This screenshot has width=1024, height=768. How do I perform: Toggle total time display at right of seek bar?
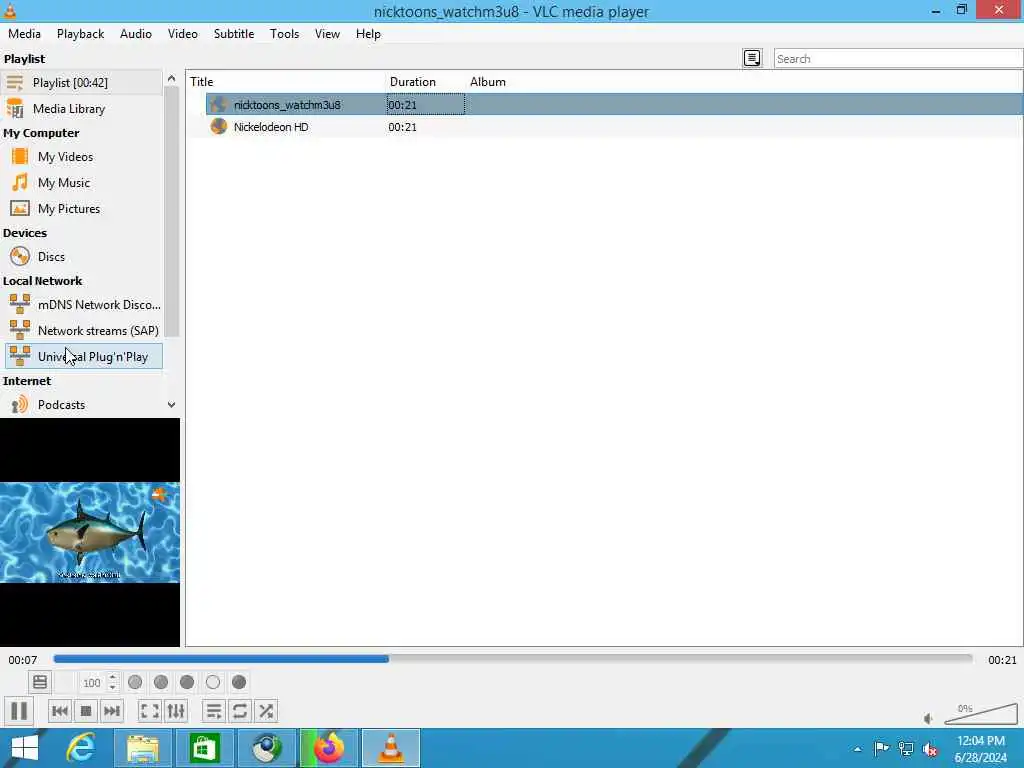pyautogui.click(x=1002, y=660)
